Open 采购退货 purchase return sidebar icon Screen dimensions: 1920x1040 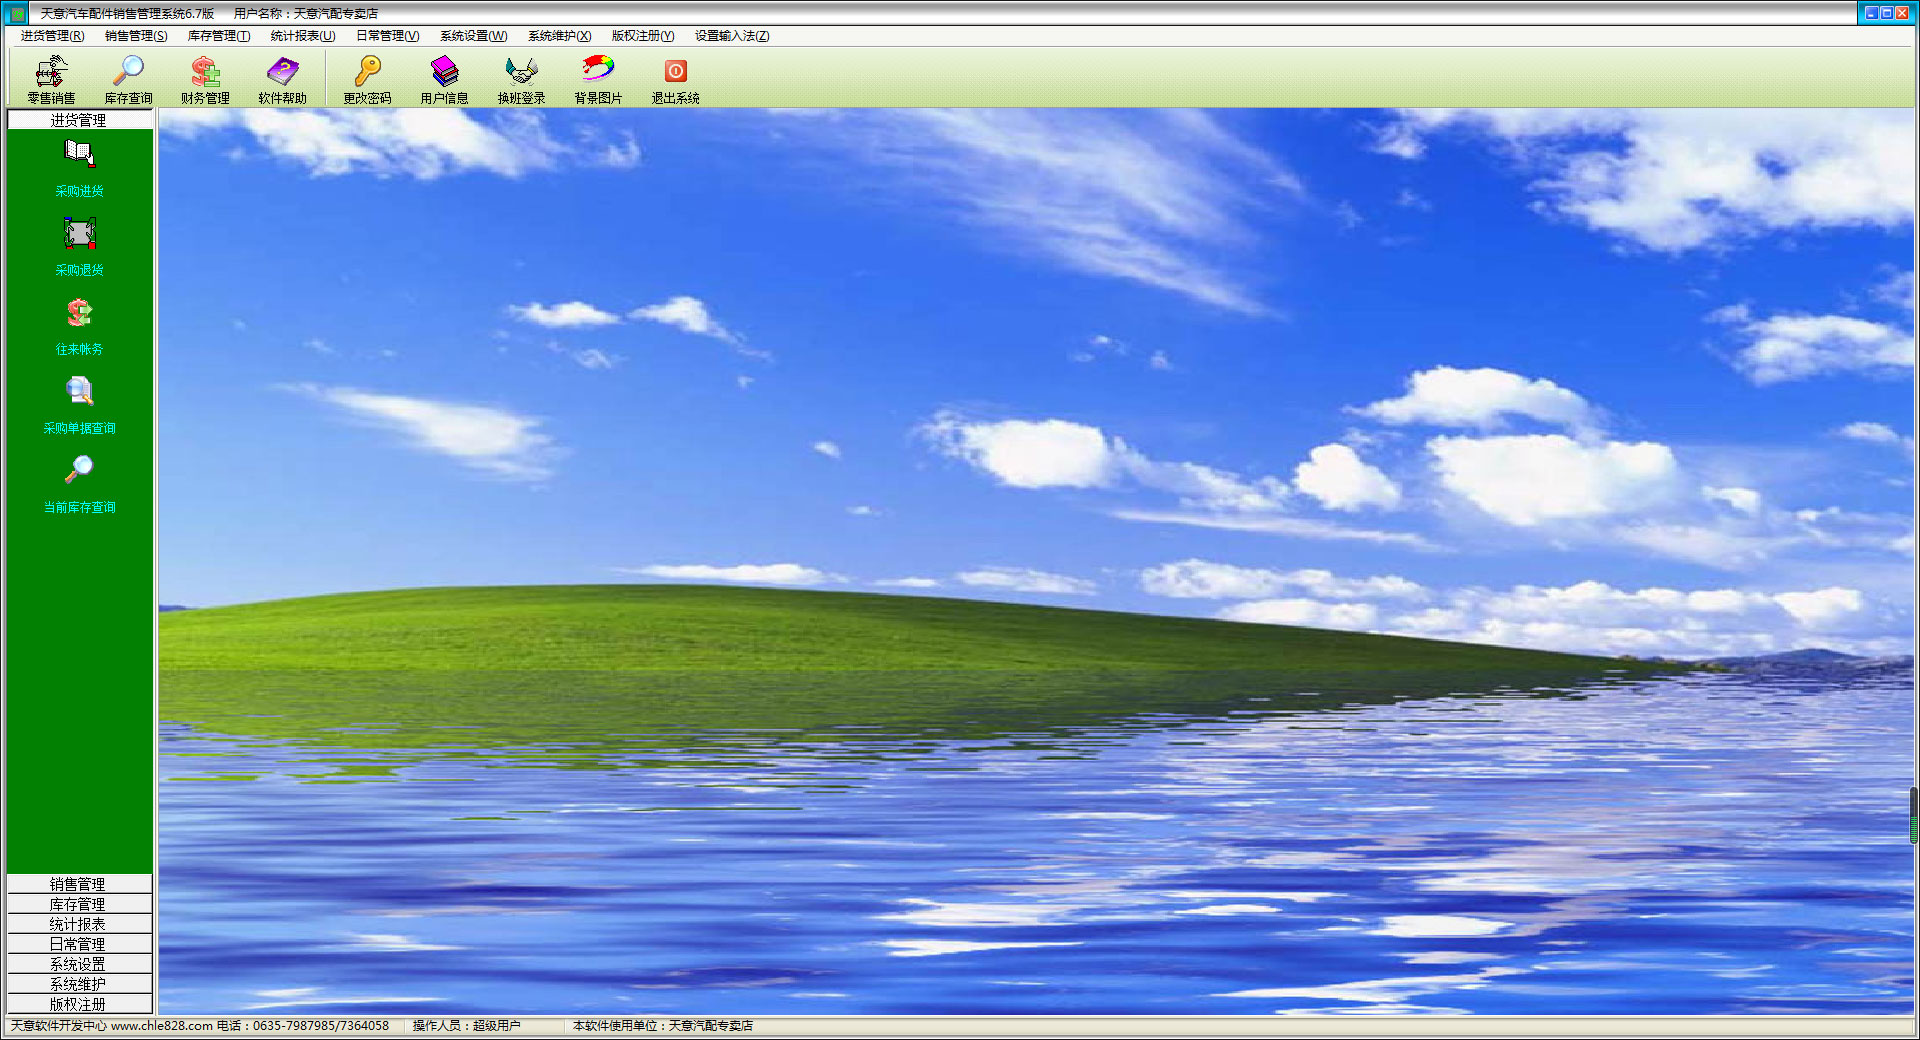[x=79, y=247]
